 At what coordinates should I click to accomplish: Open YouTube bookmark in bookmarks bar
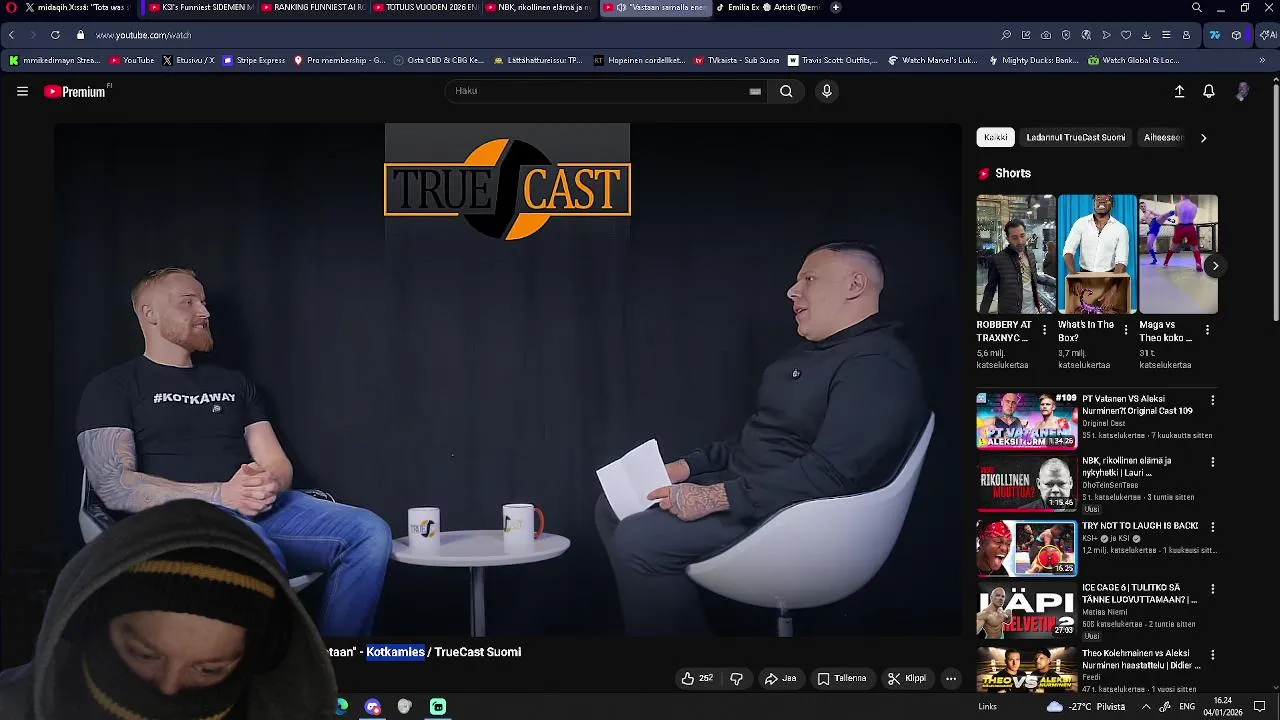[x=132, y=60]
